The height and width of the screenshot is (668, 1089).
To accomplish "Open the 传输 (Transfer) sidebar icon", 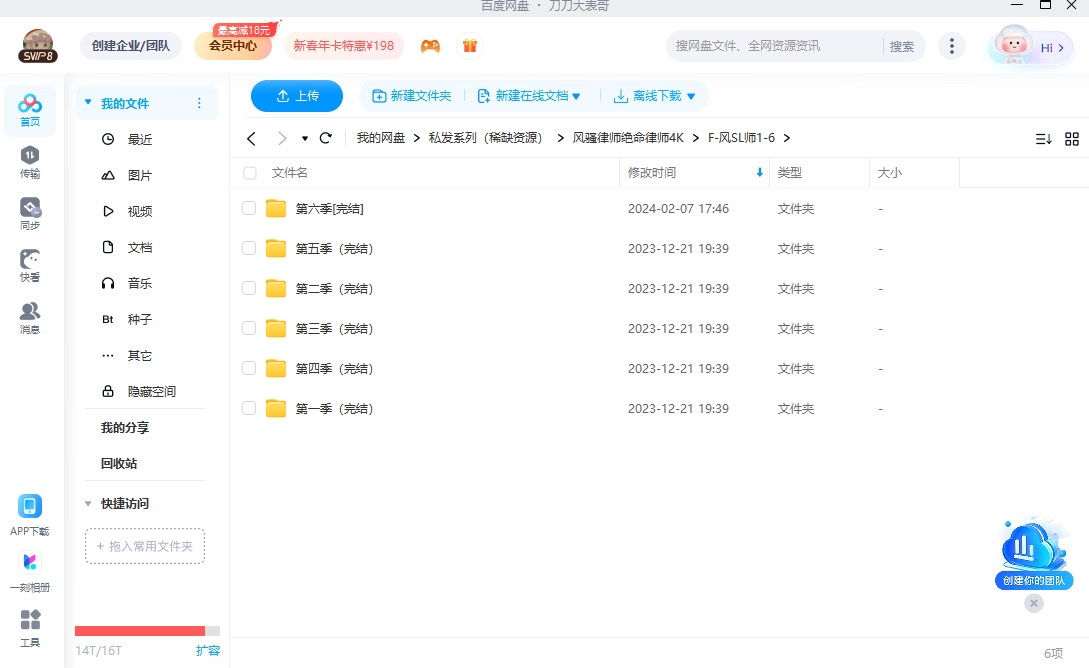I will (x=30, y=161).
